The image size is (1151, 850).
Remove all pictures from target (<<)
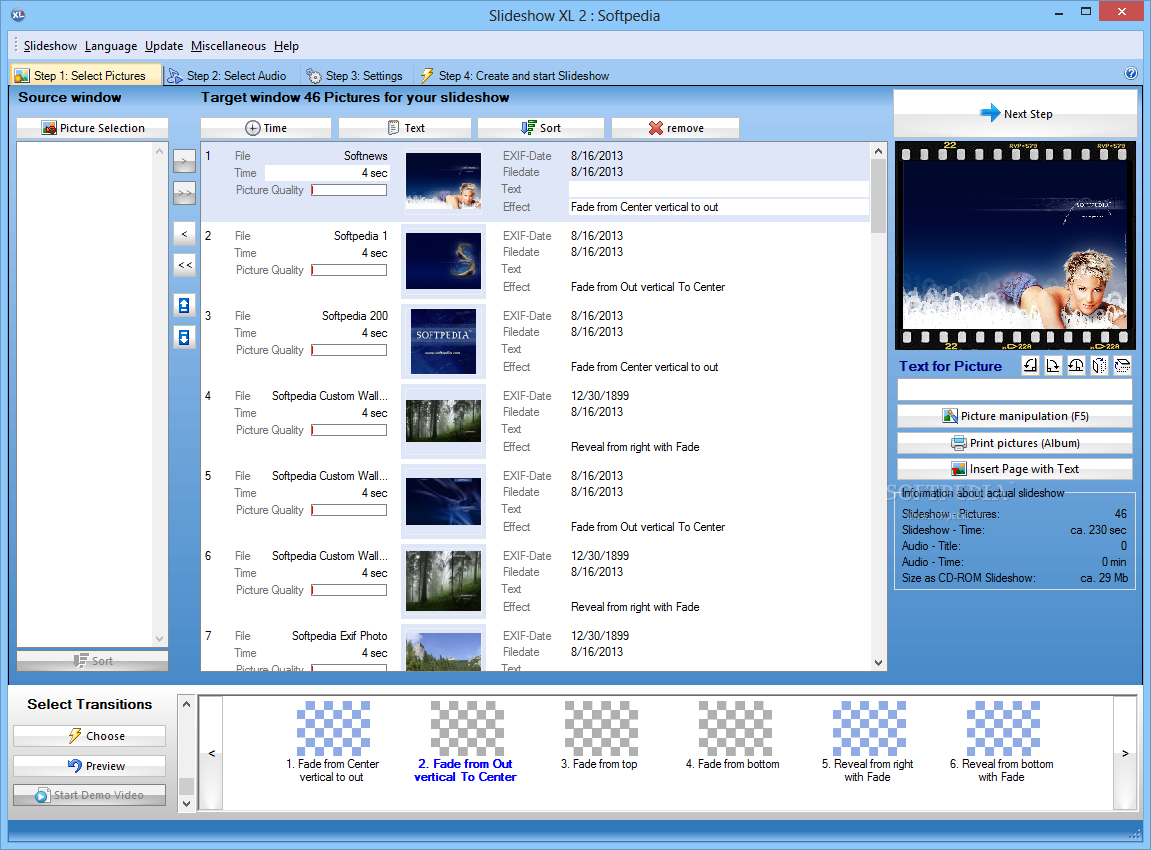pos(184,265)
